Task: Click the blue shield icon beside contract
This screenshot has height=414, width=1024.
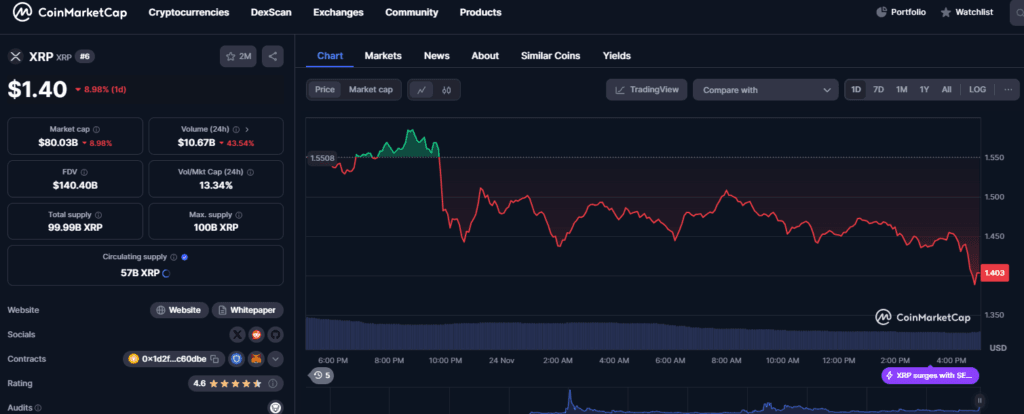Action: click(x=236, y=358)
